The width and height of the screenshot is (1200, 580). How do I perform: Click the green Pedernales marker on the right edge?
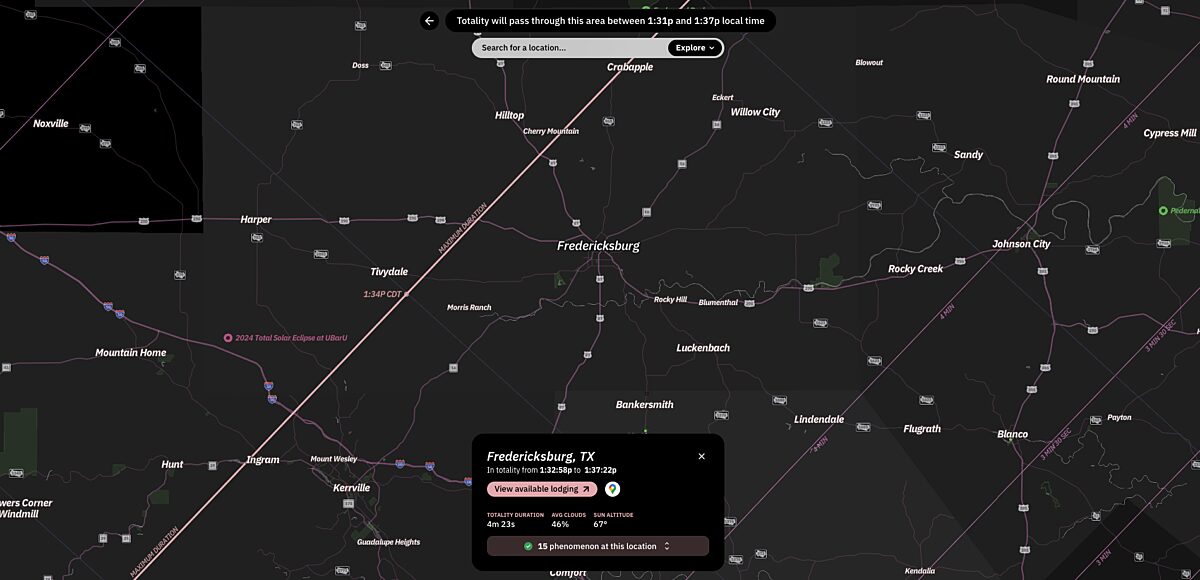point(1162,211)
